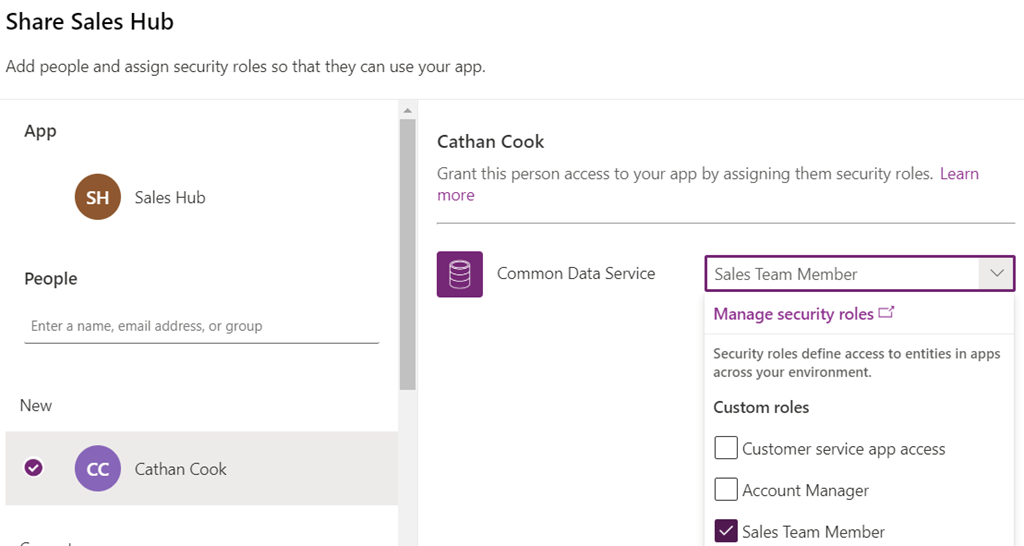Click the Sales Hub app name label
Image resolution: width=1024 pixels, height=546 pixels.
170,198
